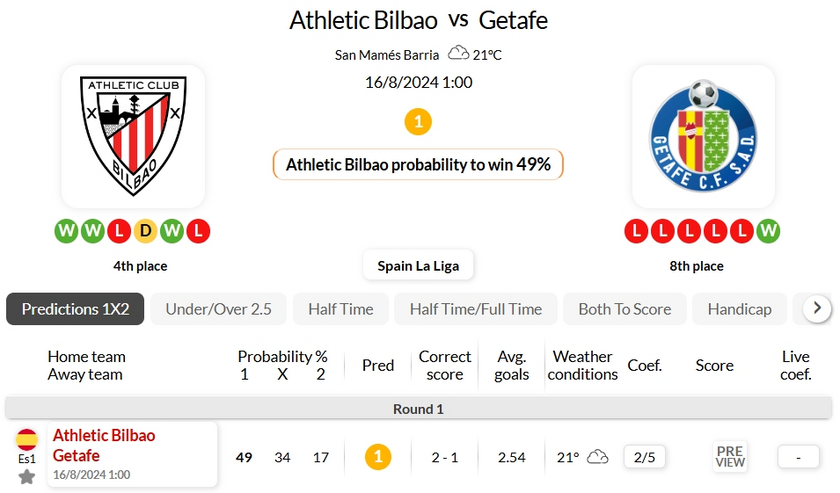Click the Athletic Bilbao team link in row
This screenshot has height=493, width=840.
click(104, 436)
